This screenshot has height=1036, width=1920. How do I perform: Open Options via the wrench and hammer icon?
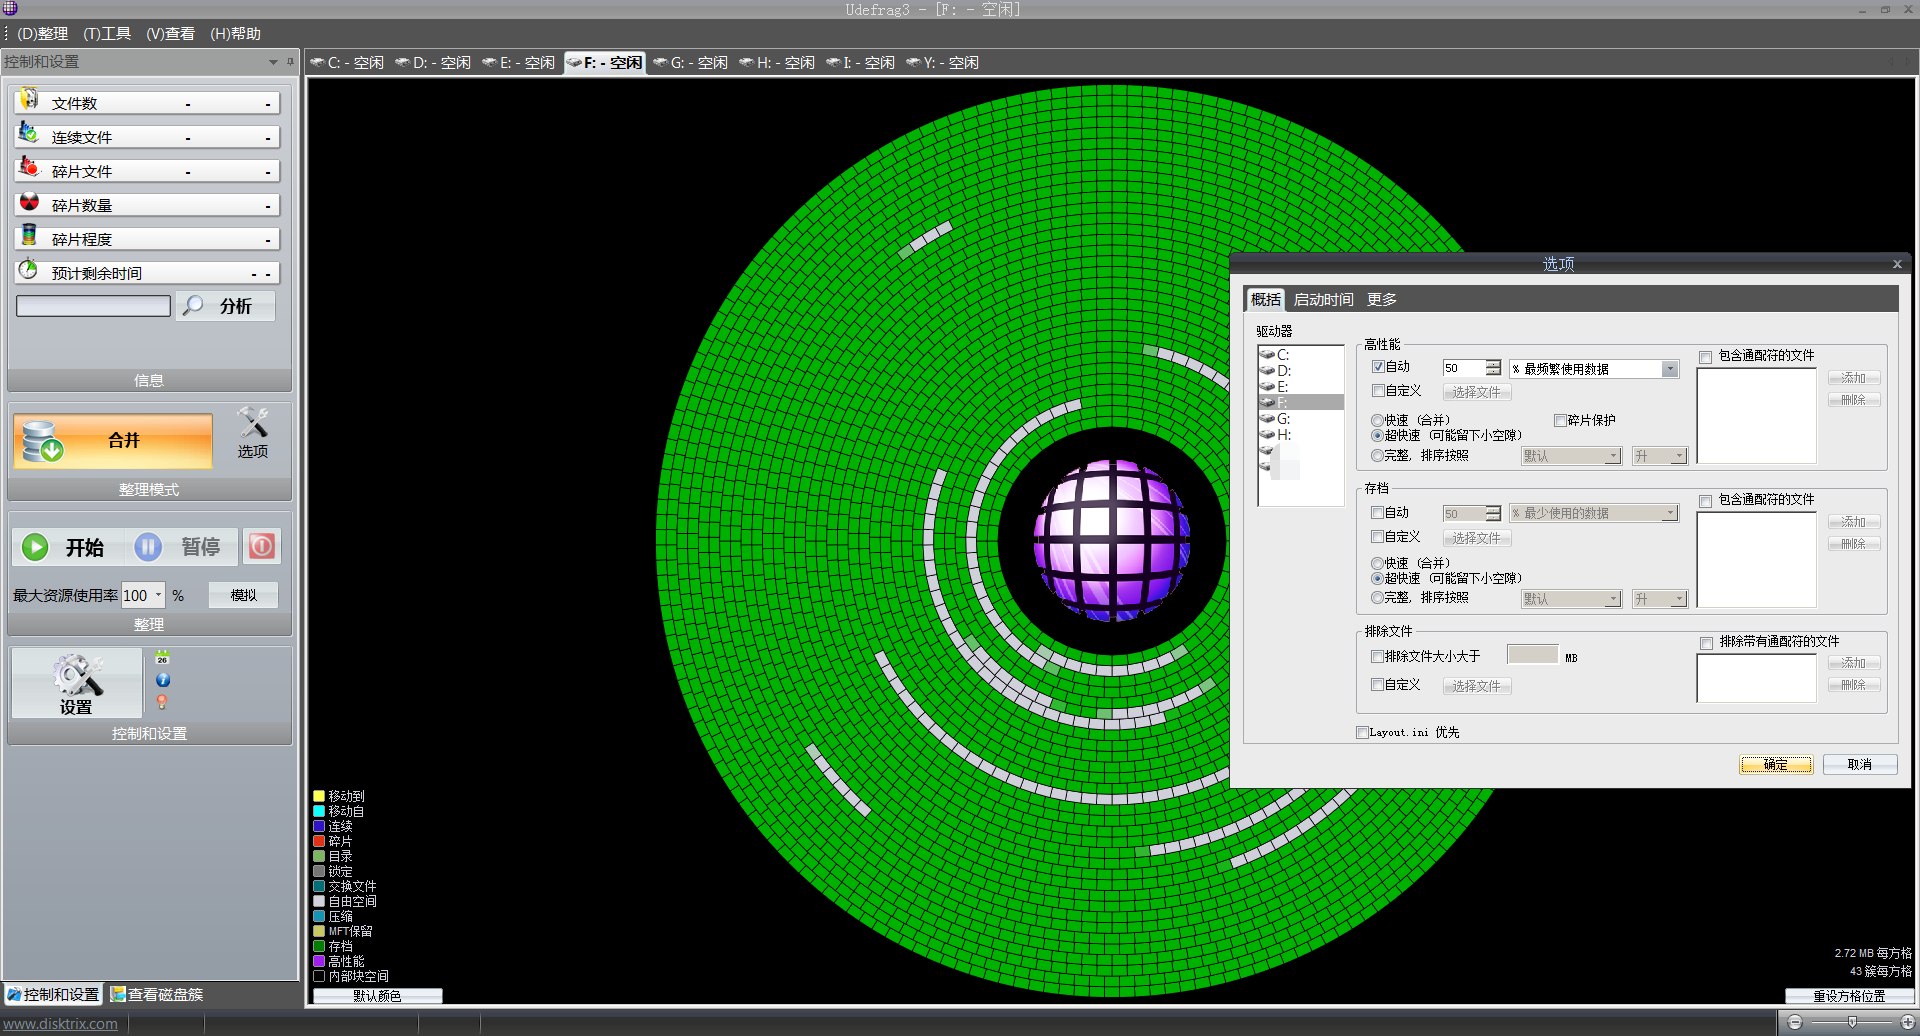(x=253, y=423)
